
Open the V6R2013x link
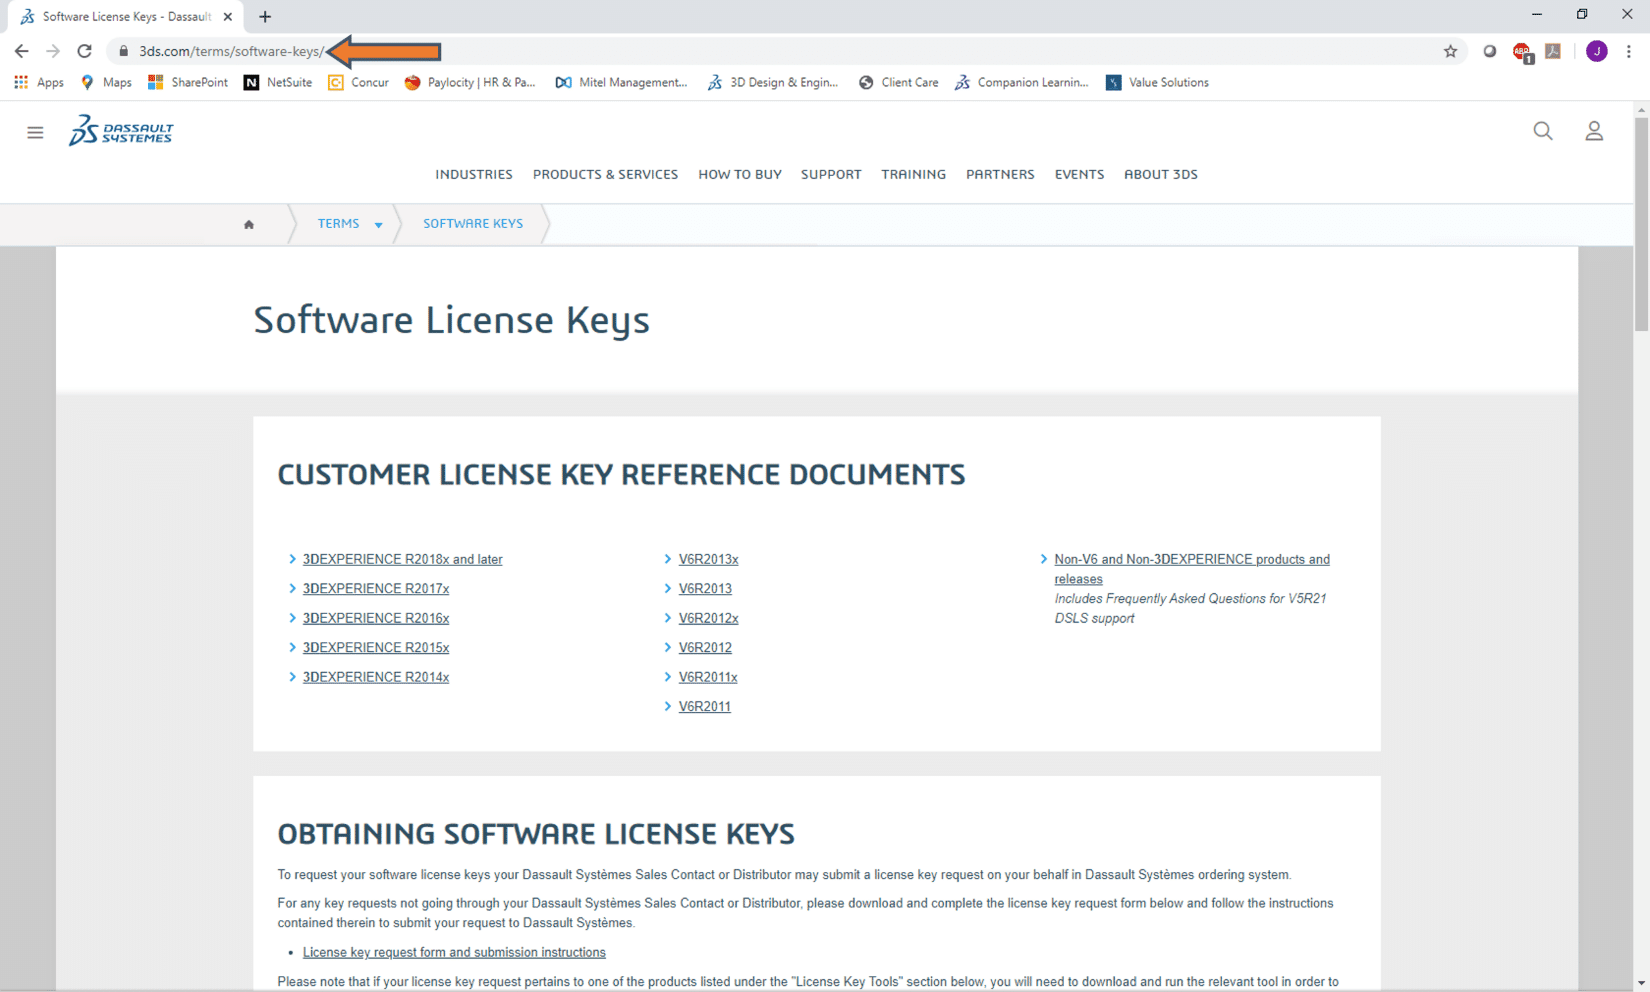pyautogui.click(x=708, y=559)
